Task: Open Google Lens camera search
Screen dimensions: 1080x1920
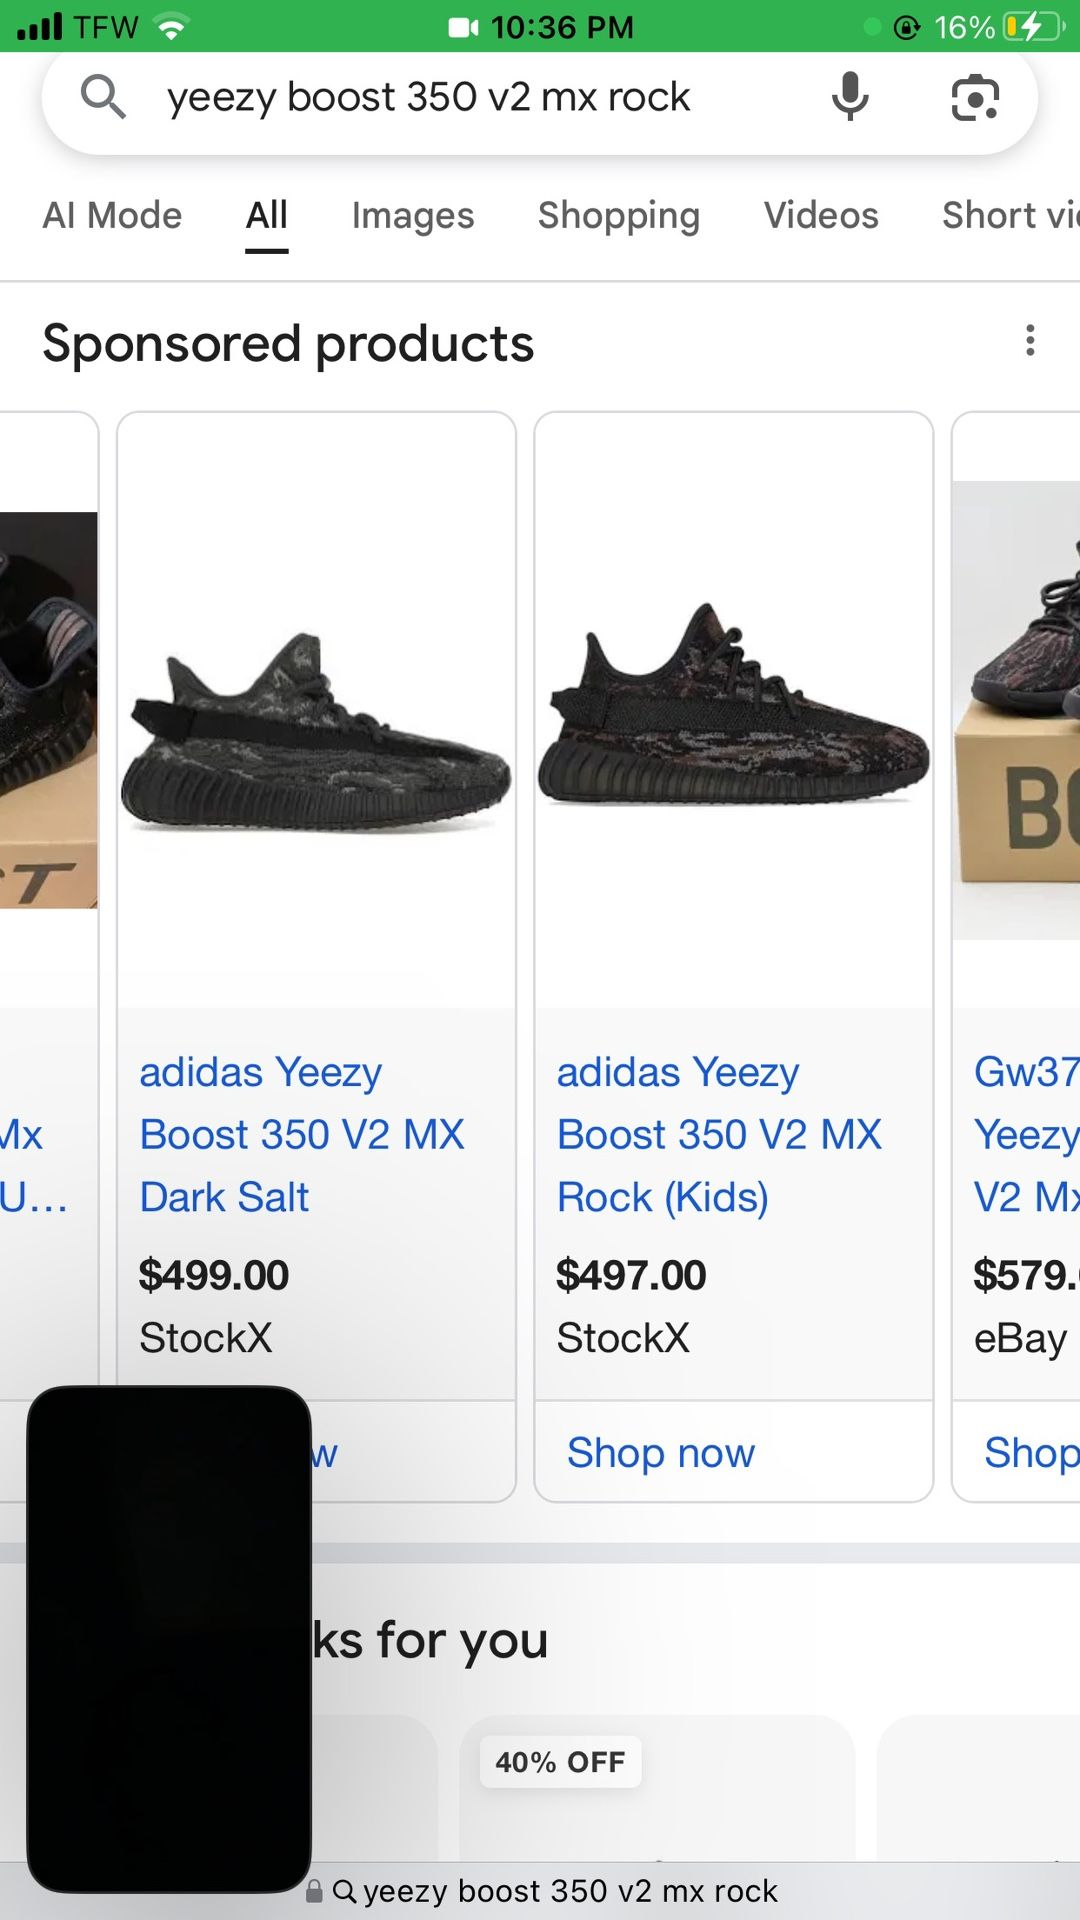Action: pos(974,97)
